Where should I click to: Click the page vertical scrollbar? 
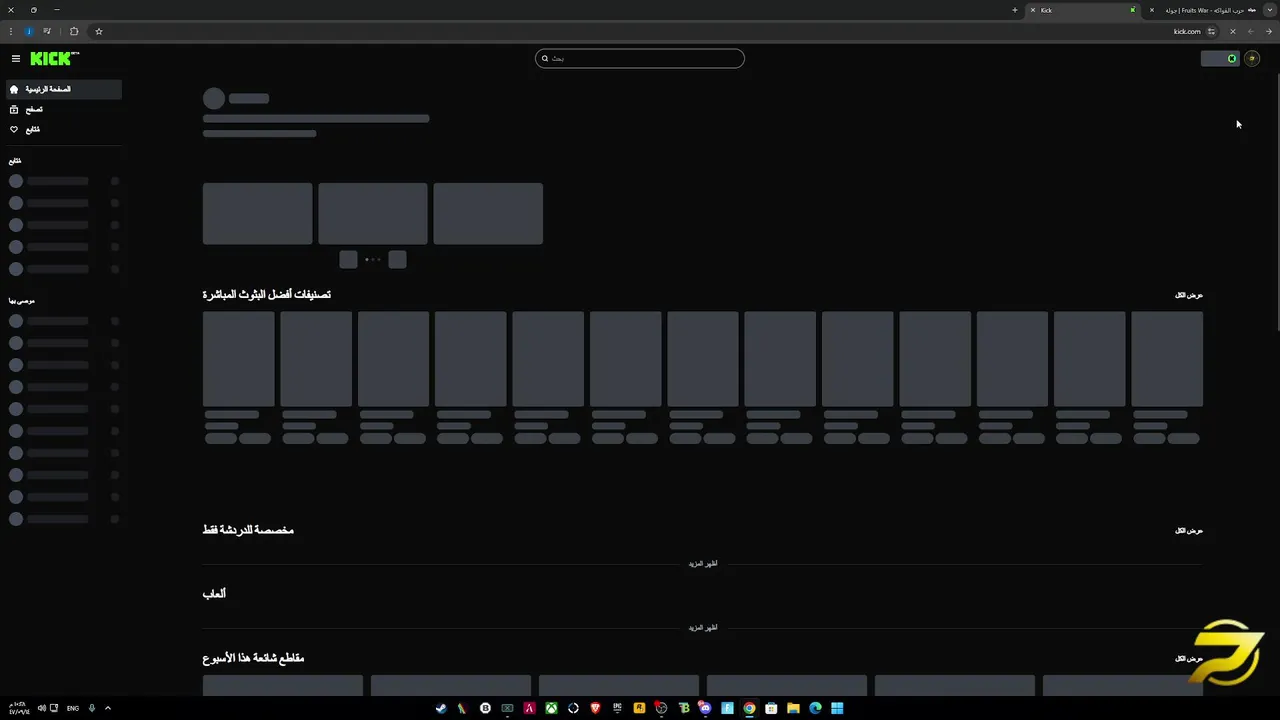point(1276,200)
